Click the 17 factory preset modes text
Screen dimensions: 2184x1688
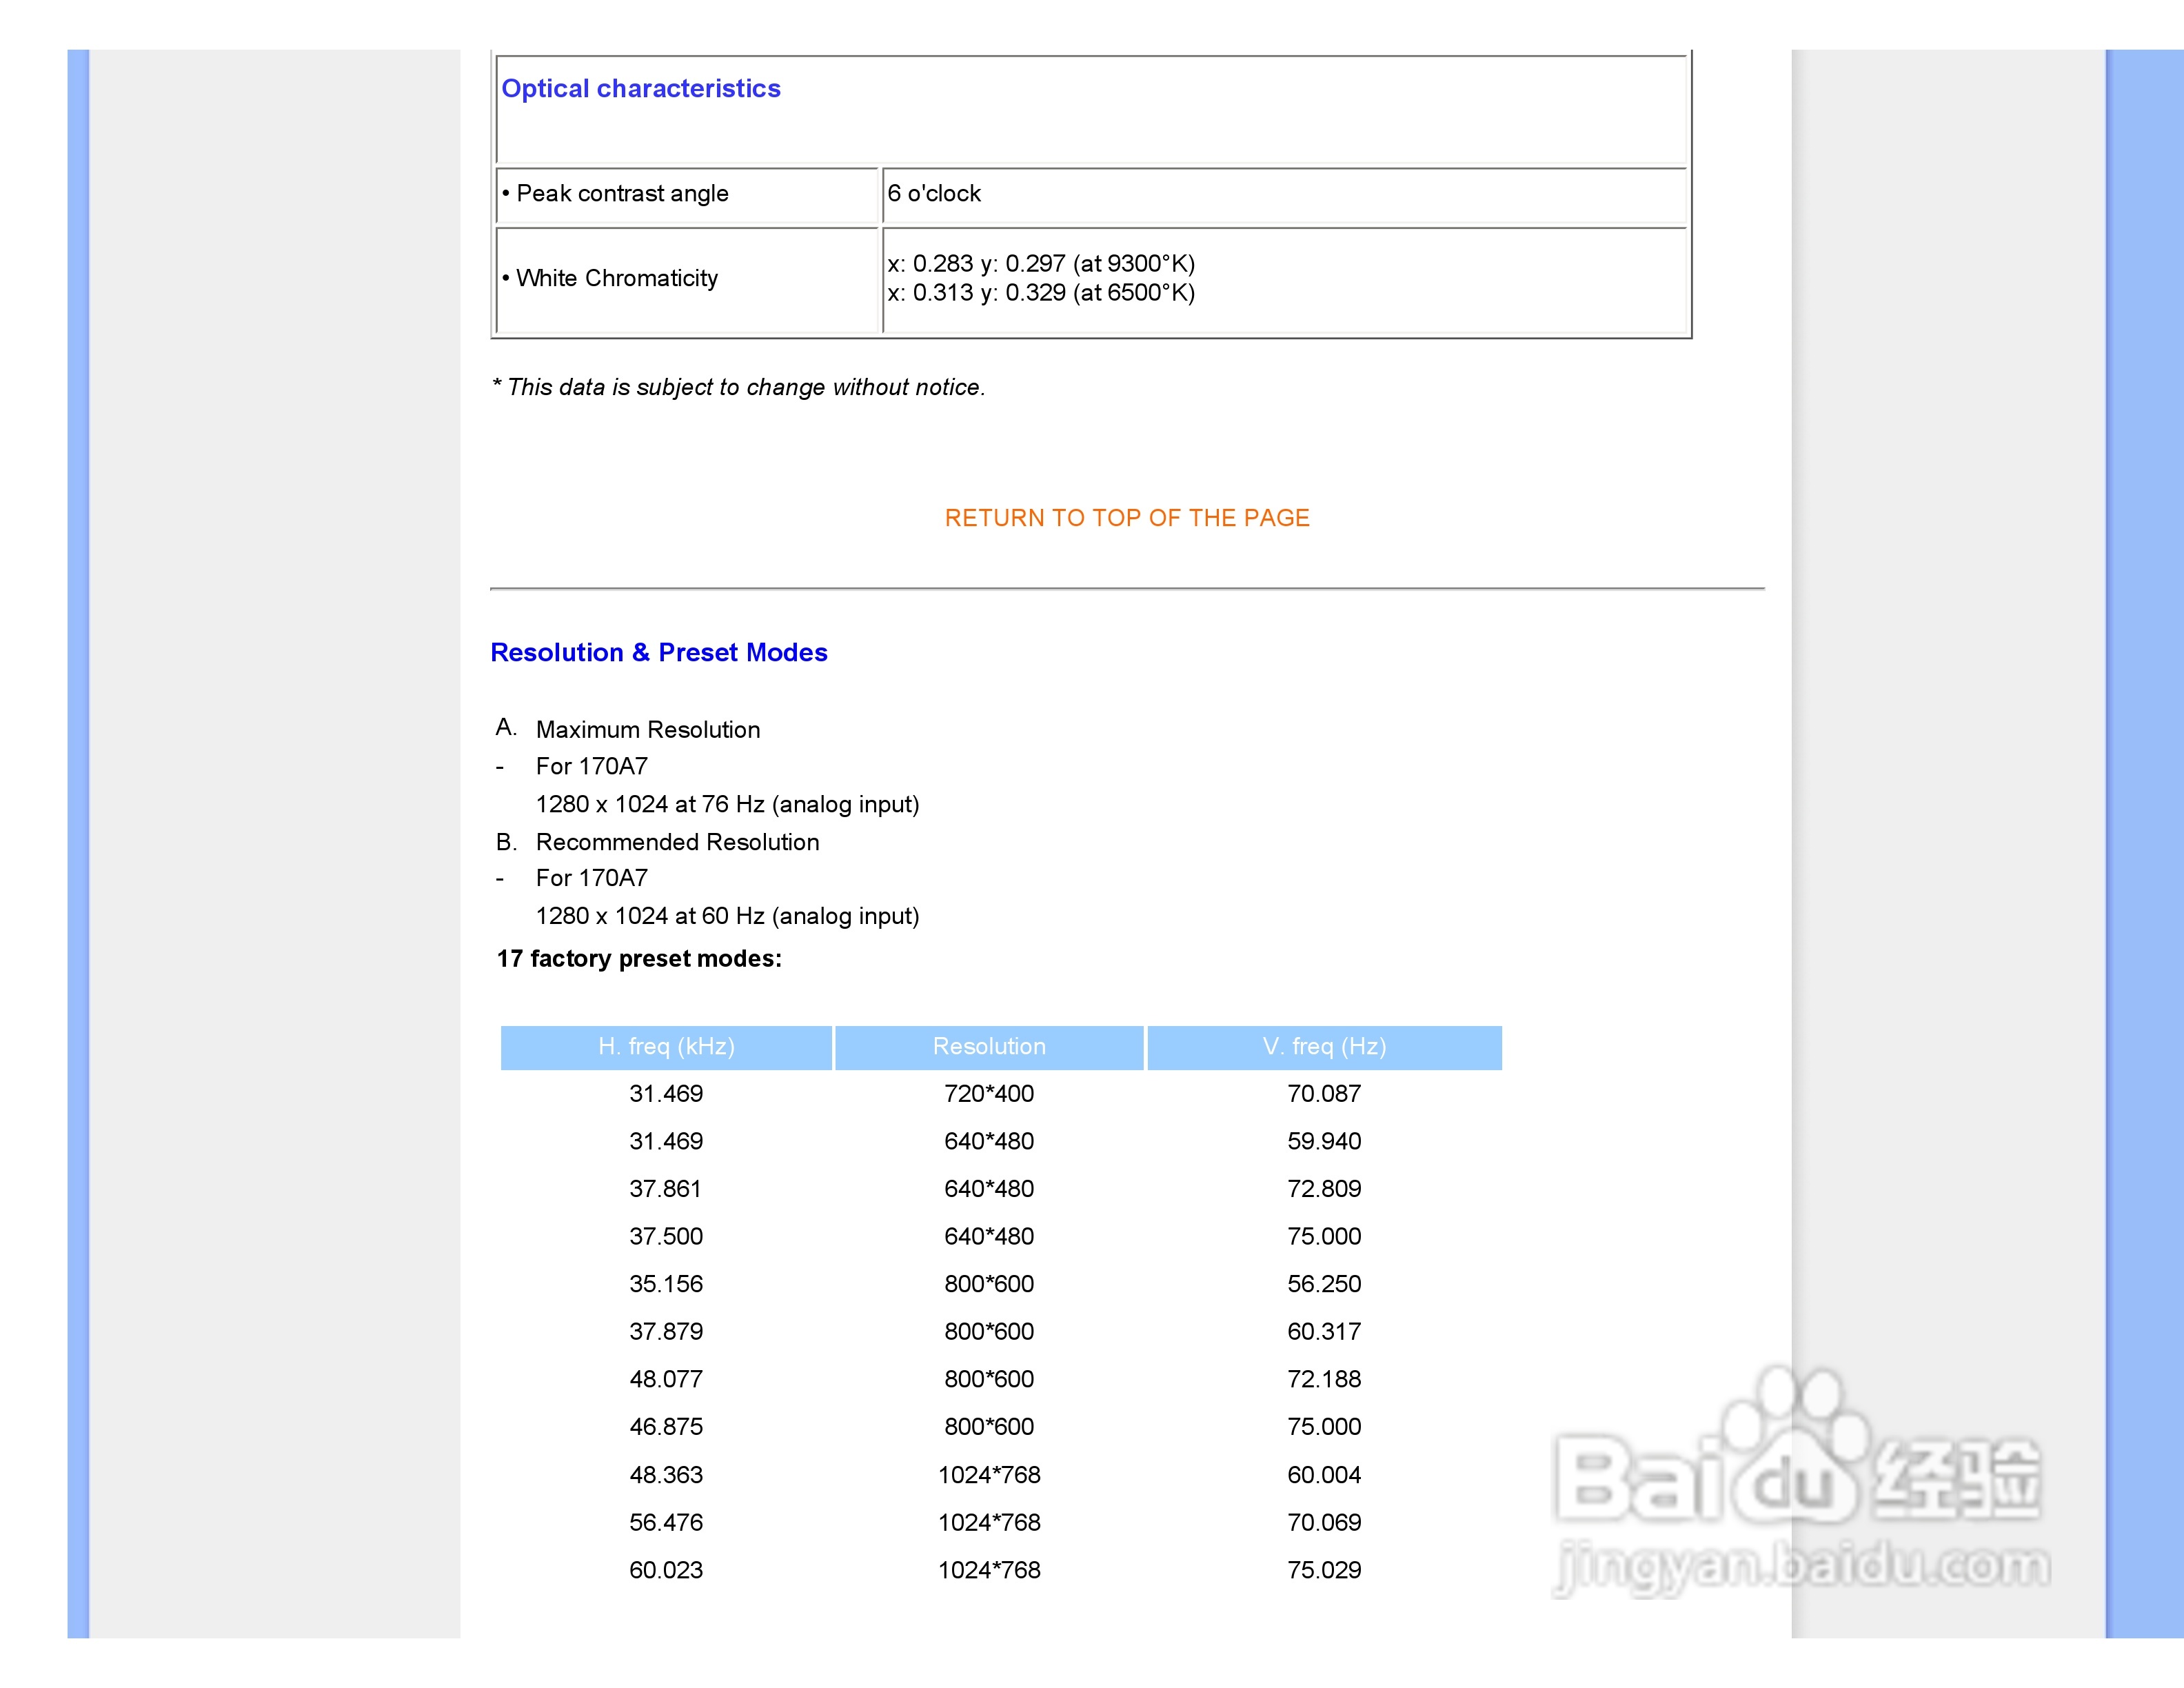pyautogui.click(x=639, y=959)
